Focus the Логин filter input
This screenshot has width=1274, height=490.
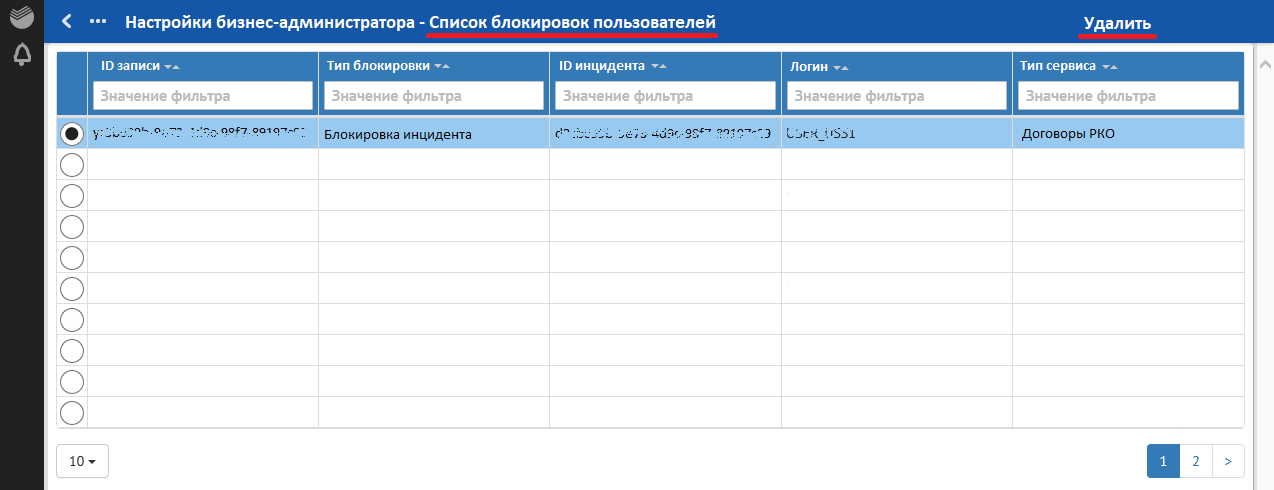click(896, 96)
